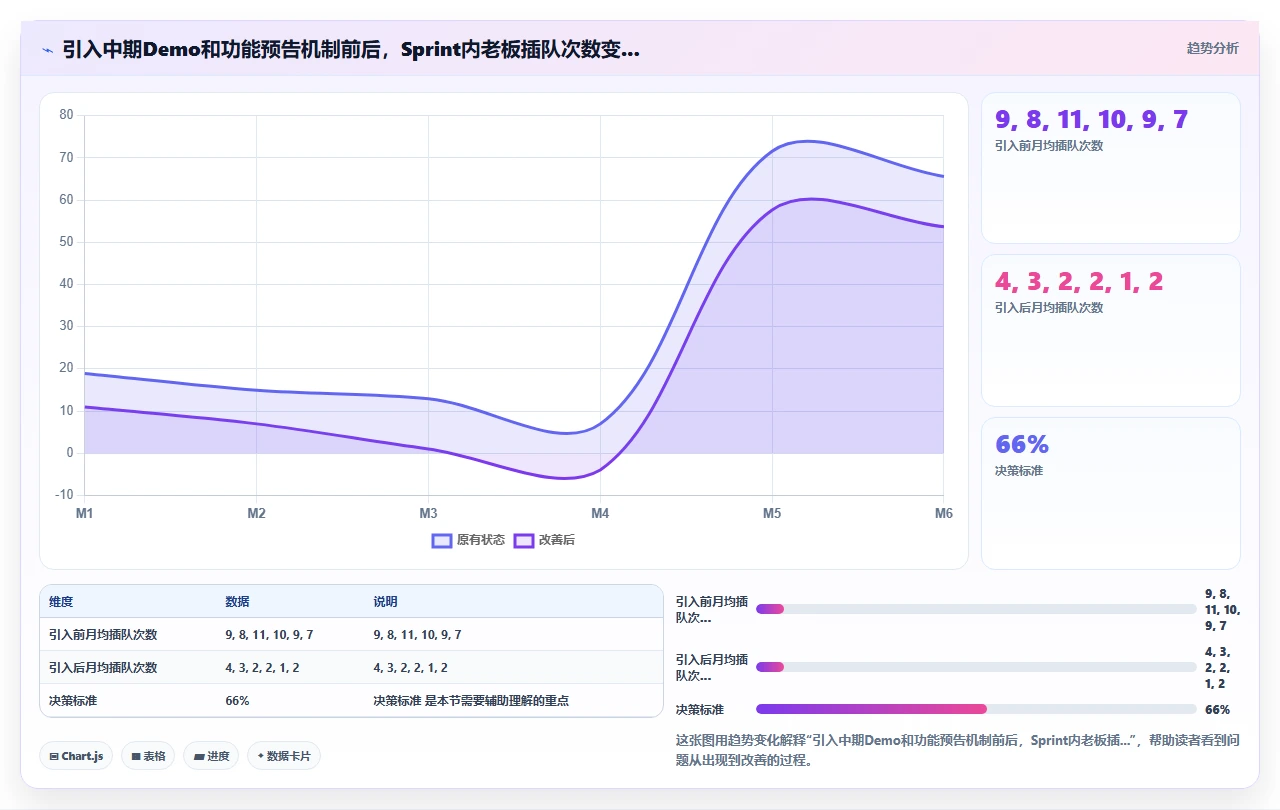1280x810 pixels.
Task: Click the 决策标准 是本节需要辅助理解的重点 cell
Action: coord(471,701)
